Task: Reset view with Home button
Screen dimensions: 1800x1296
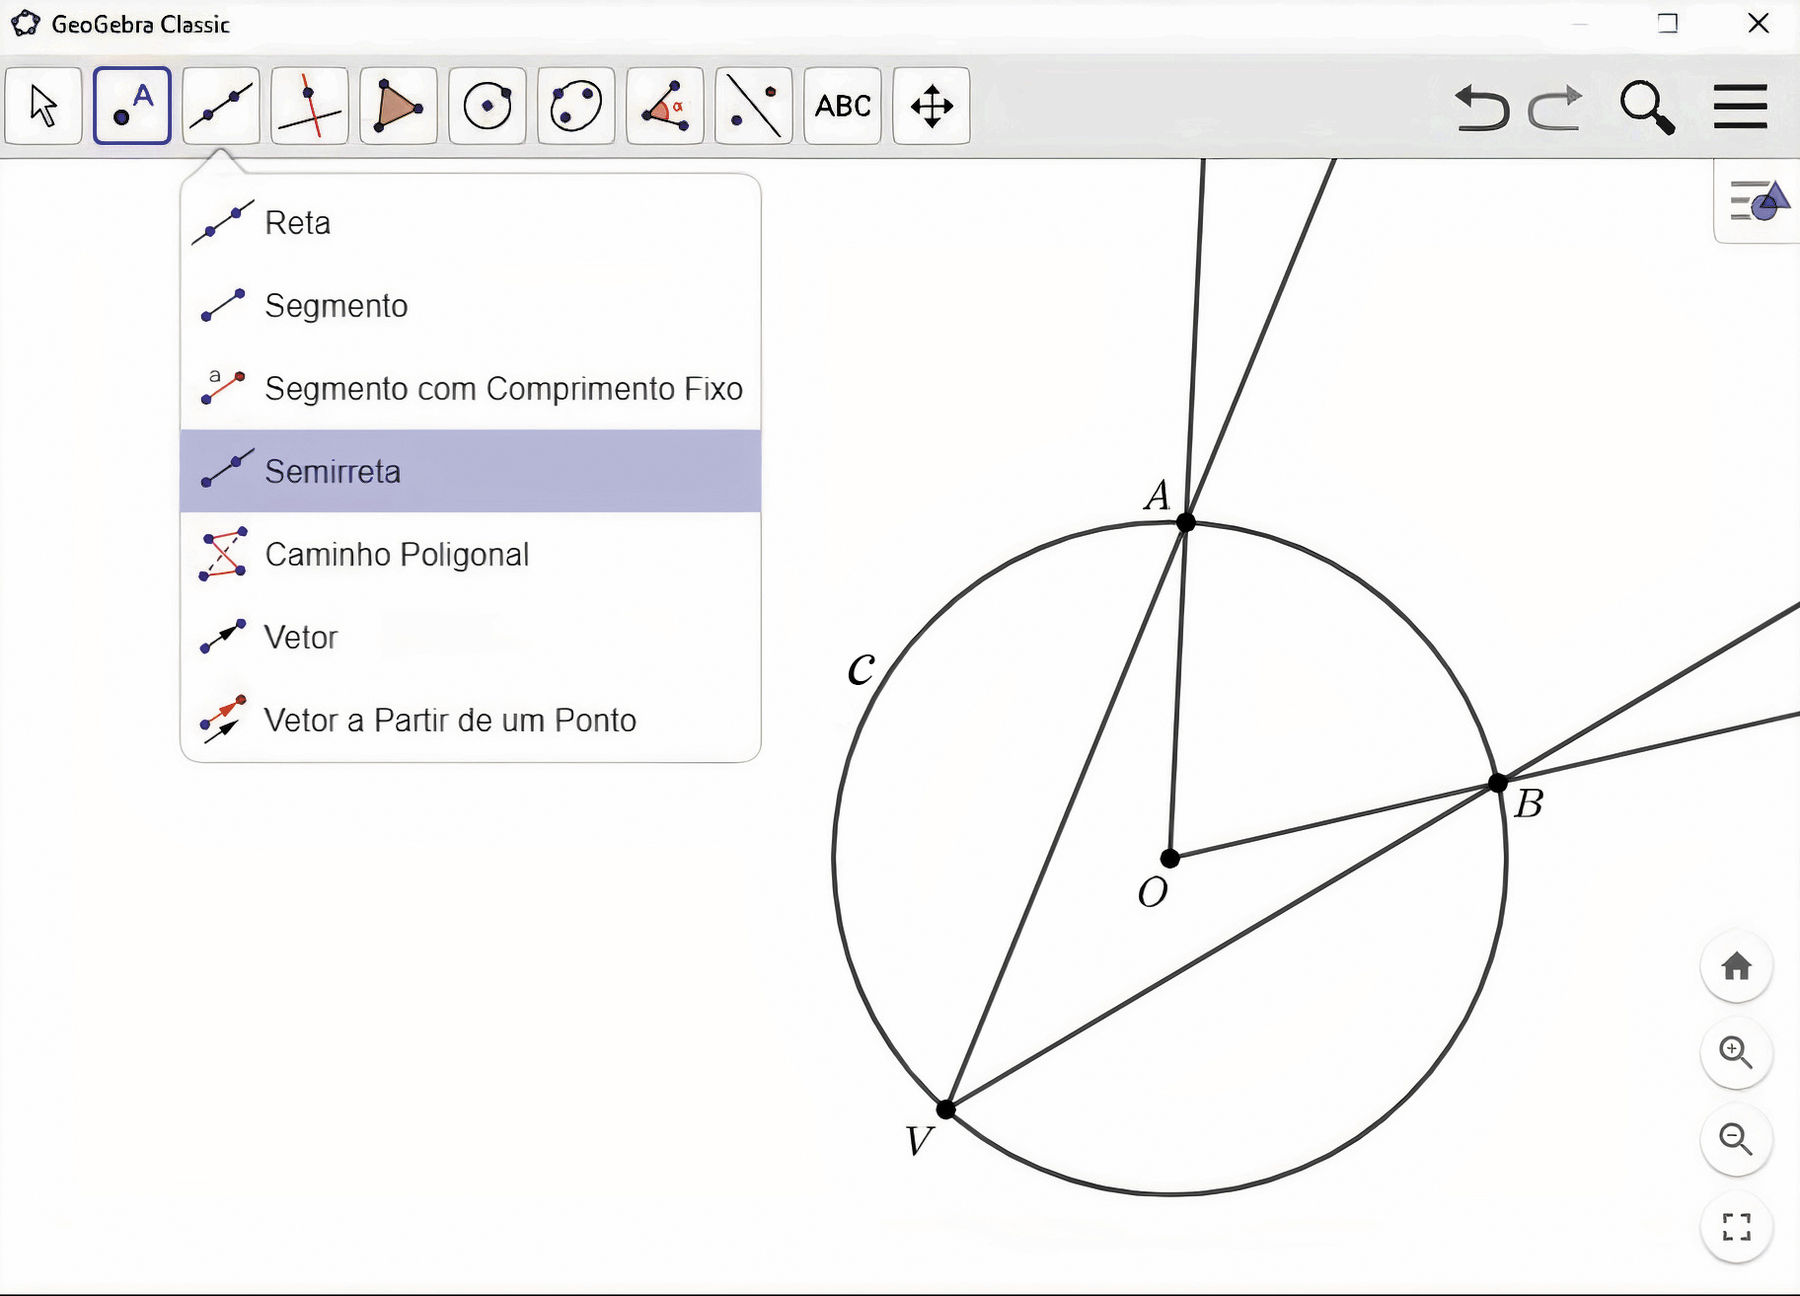Action: (x=1737, y=967)
